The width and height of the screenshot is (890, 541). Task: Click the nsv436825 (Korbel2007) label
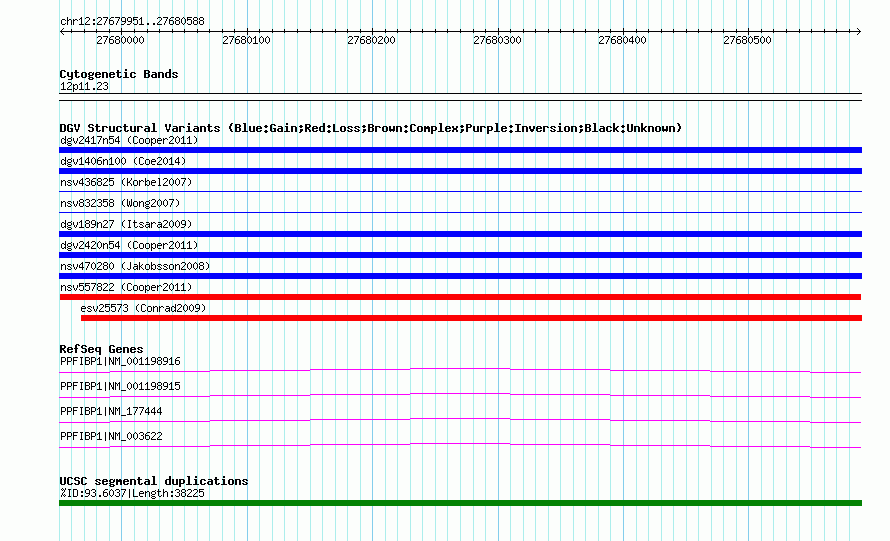126,182
